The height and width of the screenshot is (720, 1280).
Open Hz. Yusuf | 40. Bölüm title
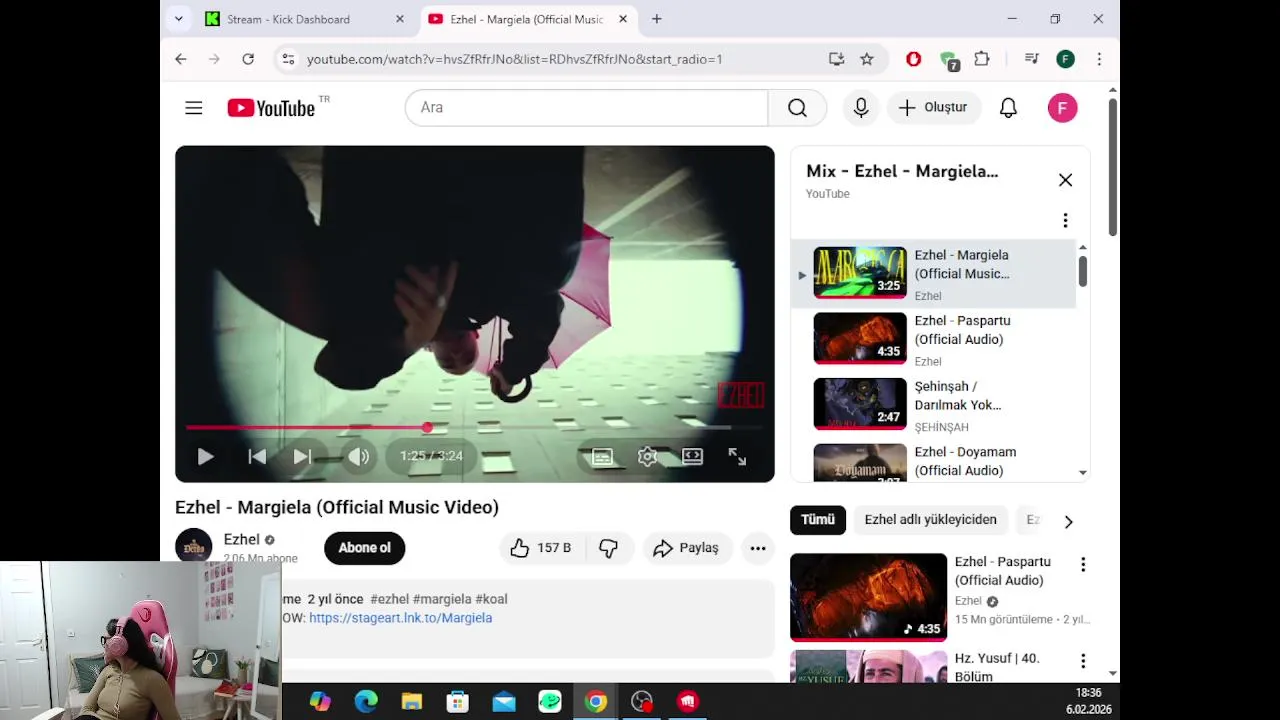pos(997,667)
